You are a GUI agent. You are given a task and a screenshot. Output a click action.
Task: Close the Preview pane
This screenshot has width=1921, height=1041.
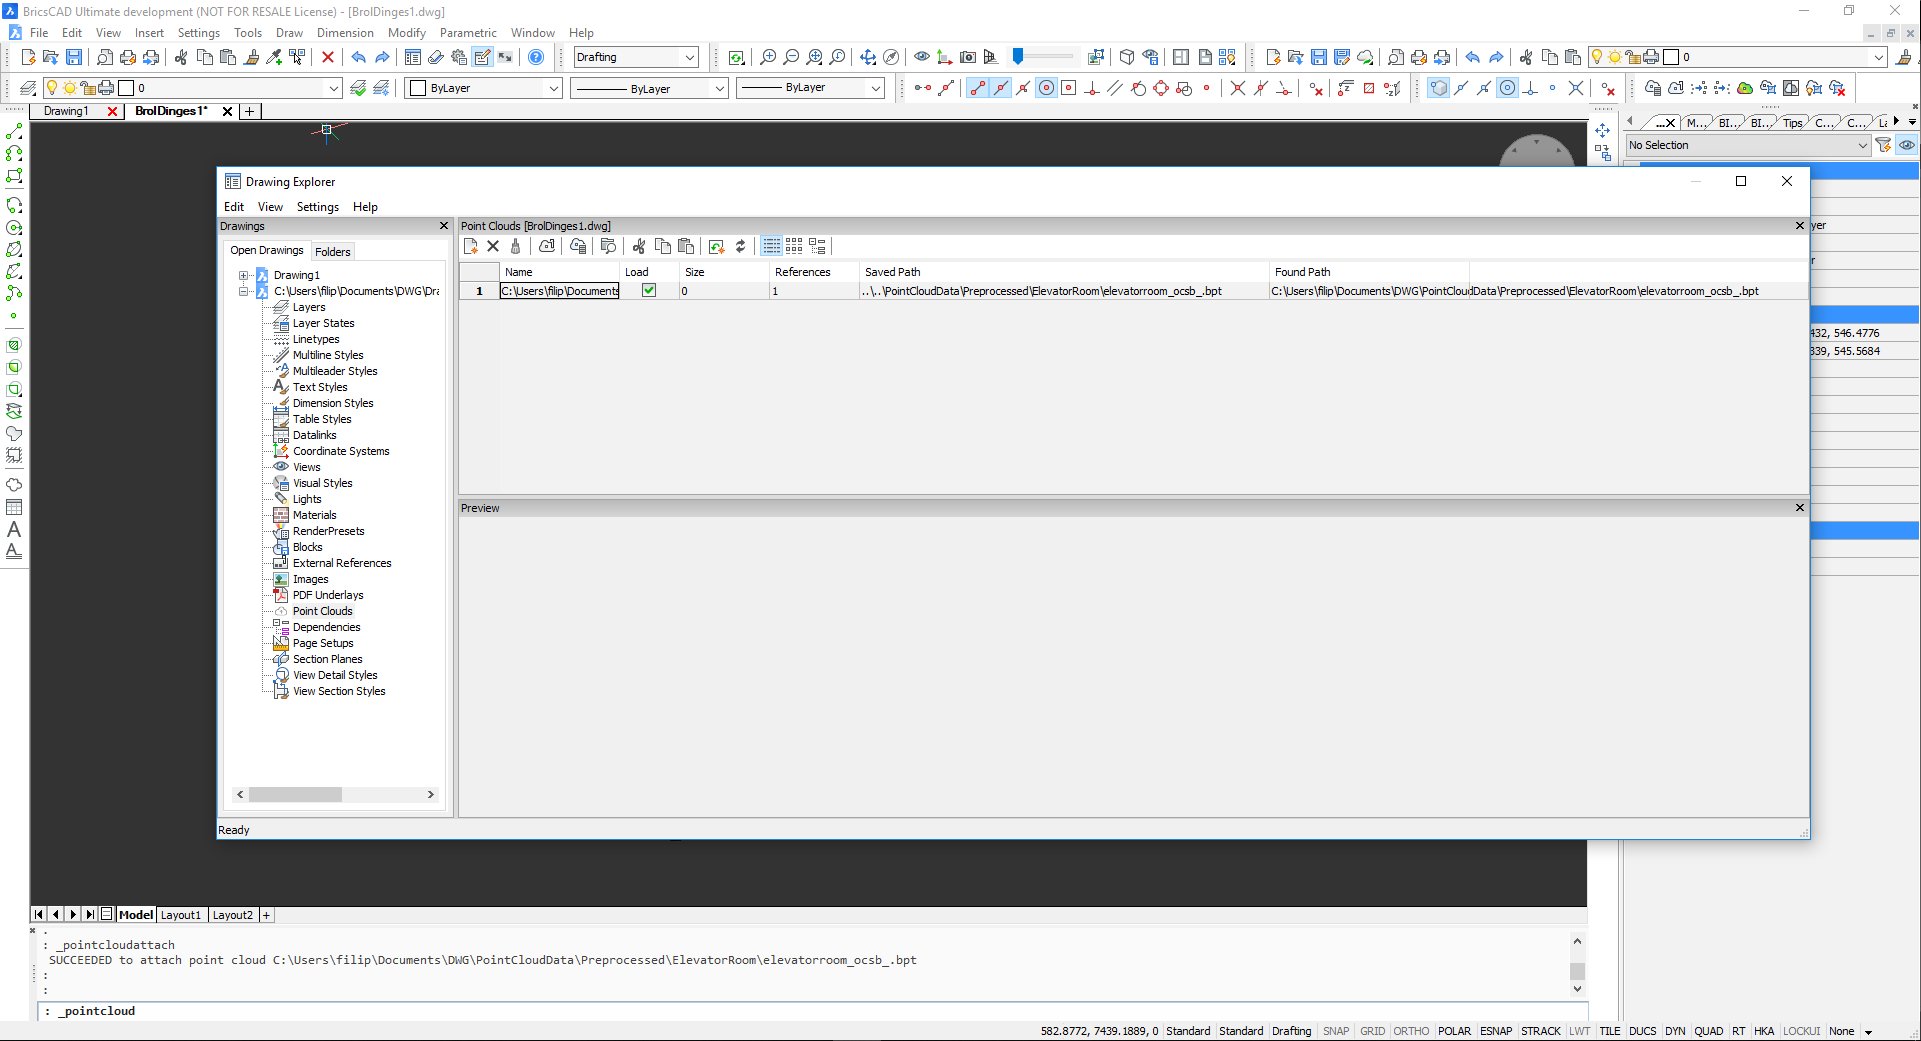[1800, 508]
